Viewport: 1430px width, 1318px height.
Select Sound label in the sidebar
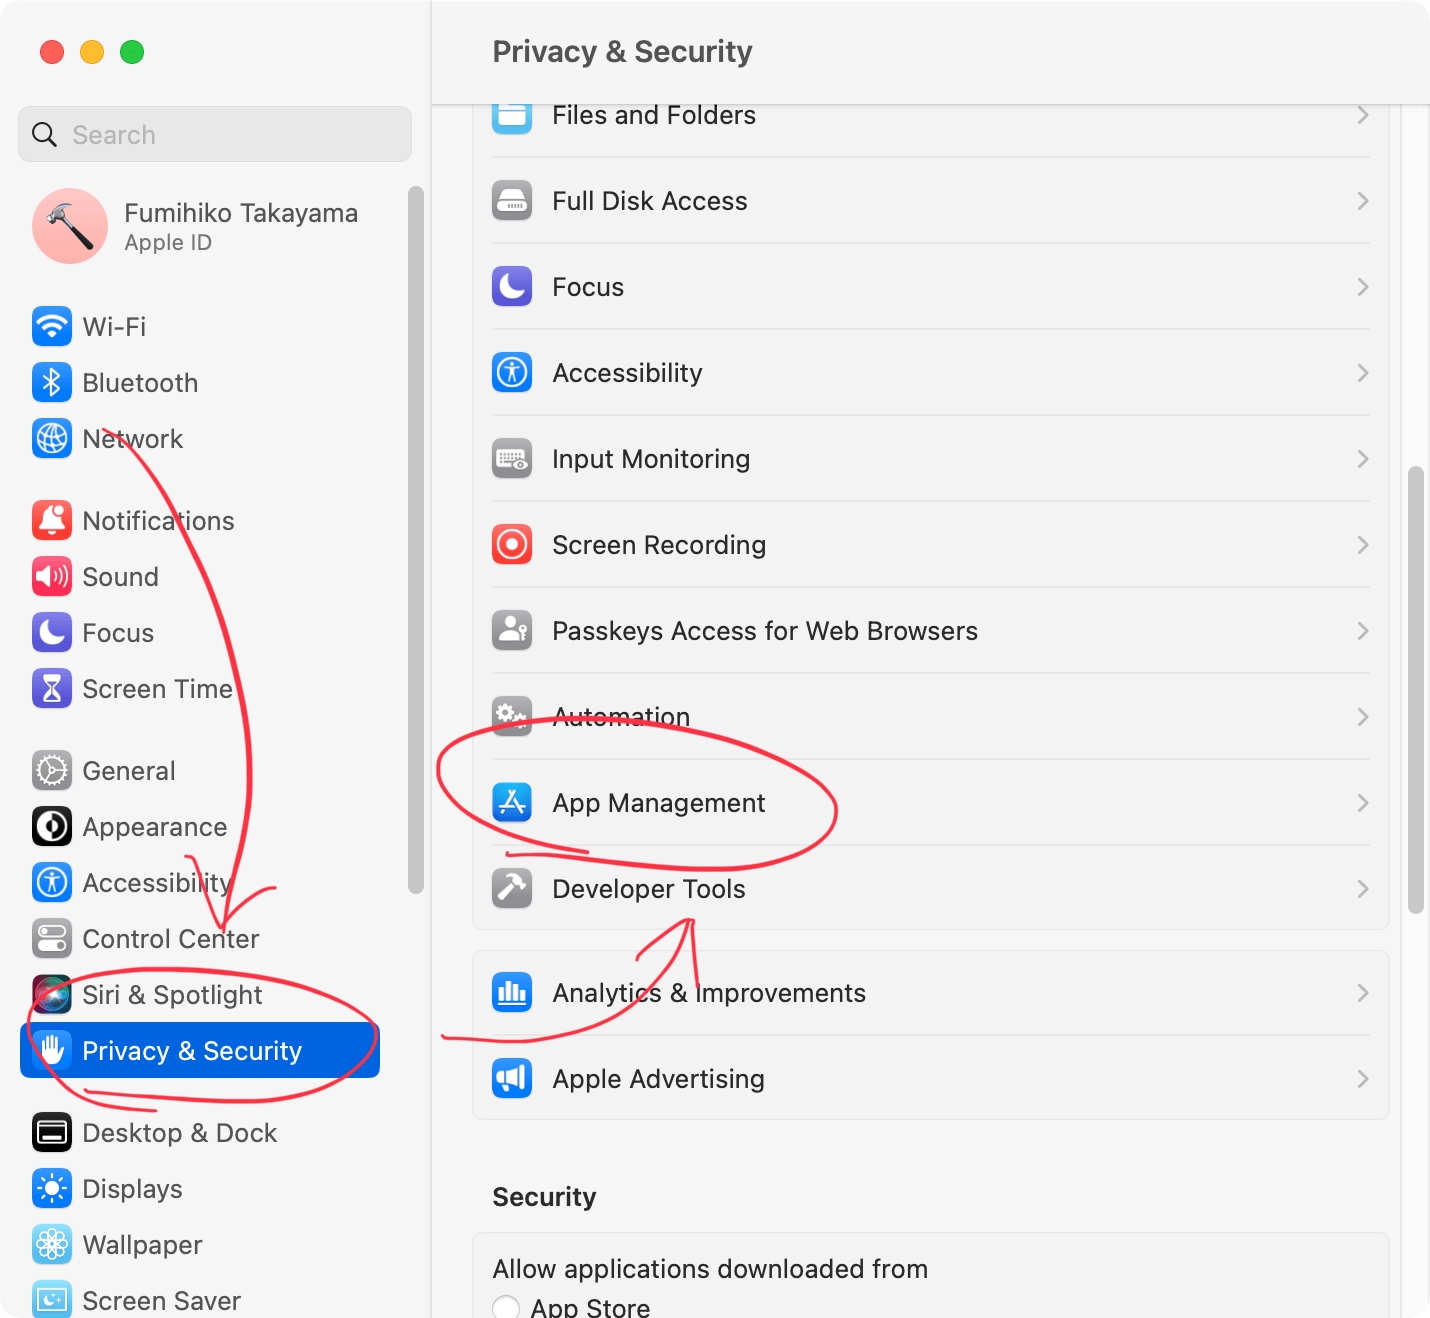(121, 577)
